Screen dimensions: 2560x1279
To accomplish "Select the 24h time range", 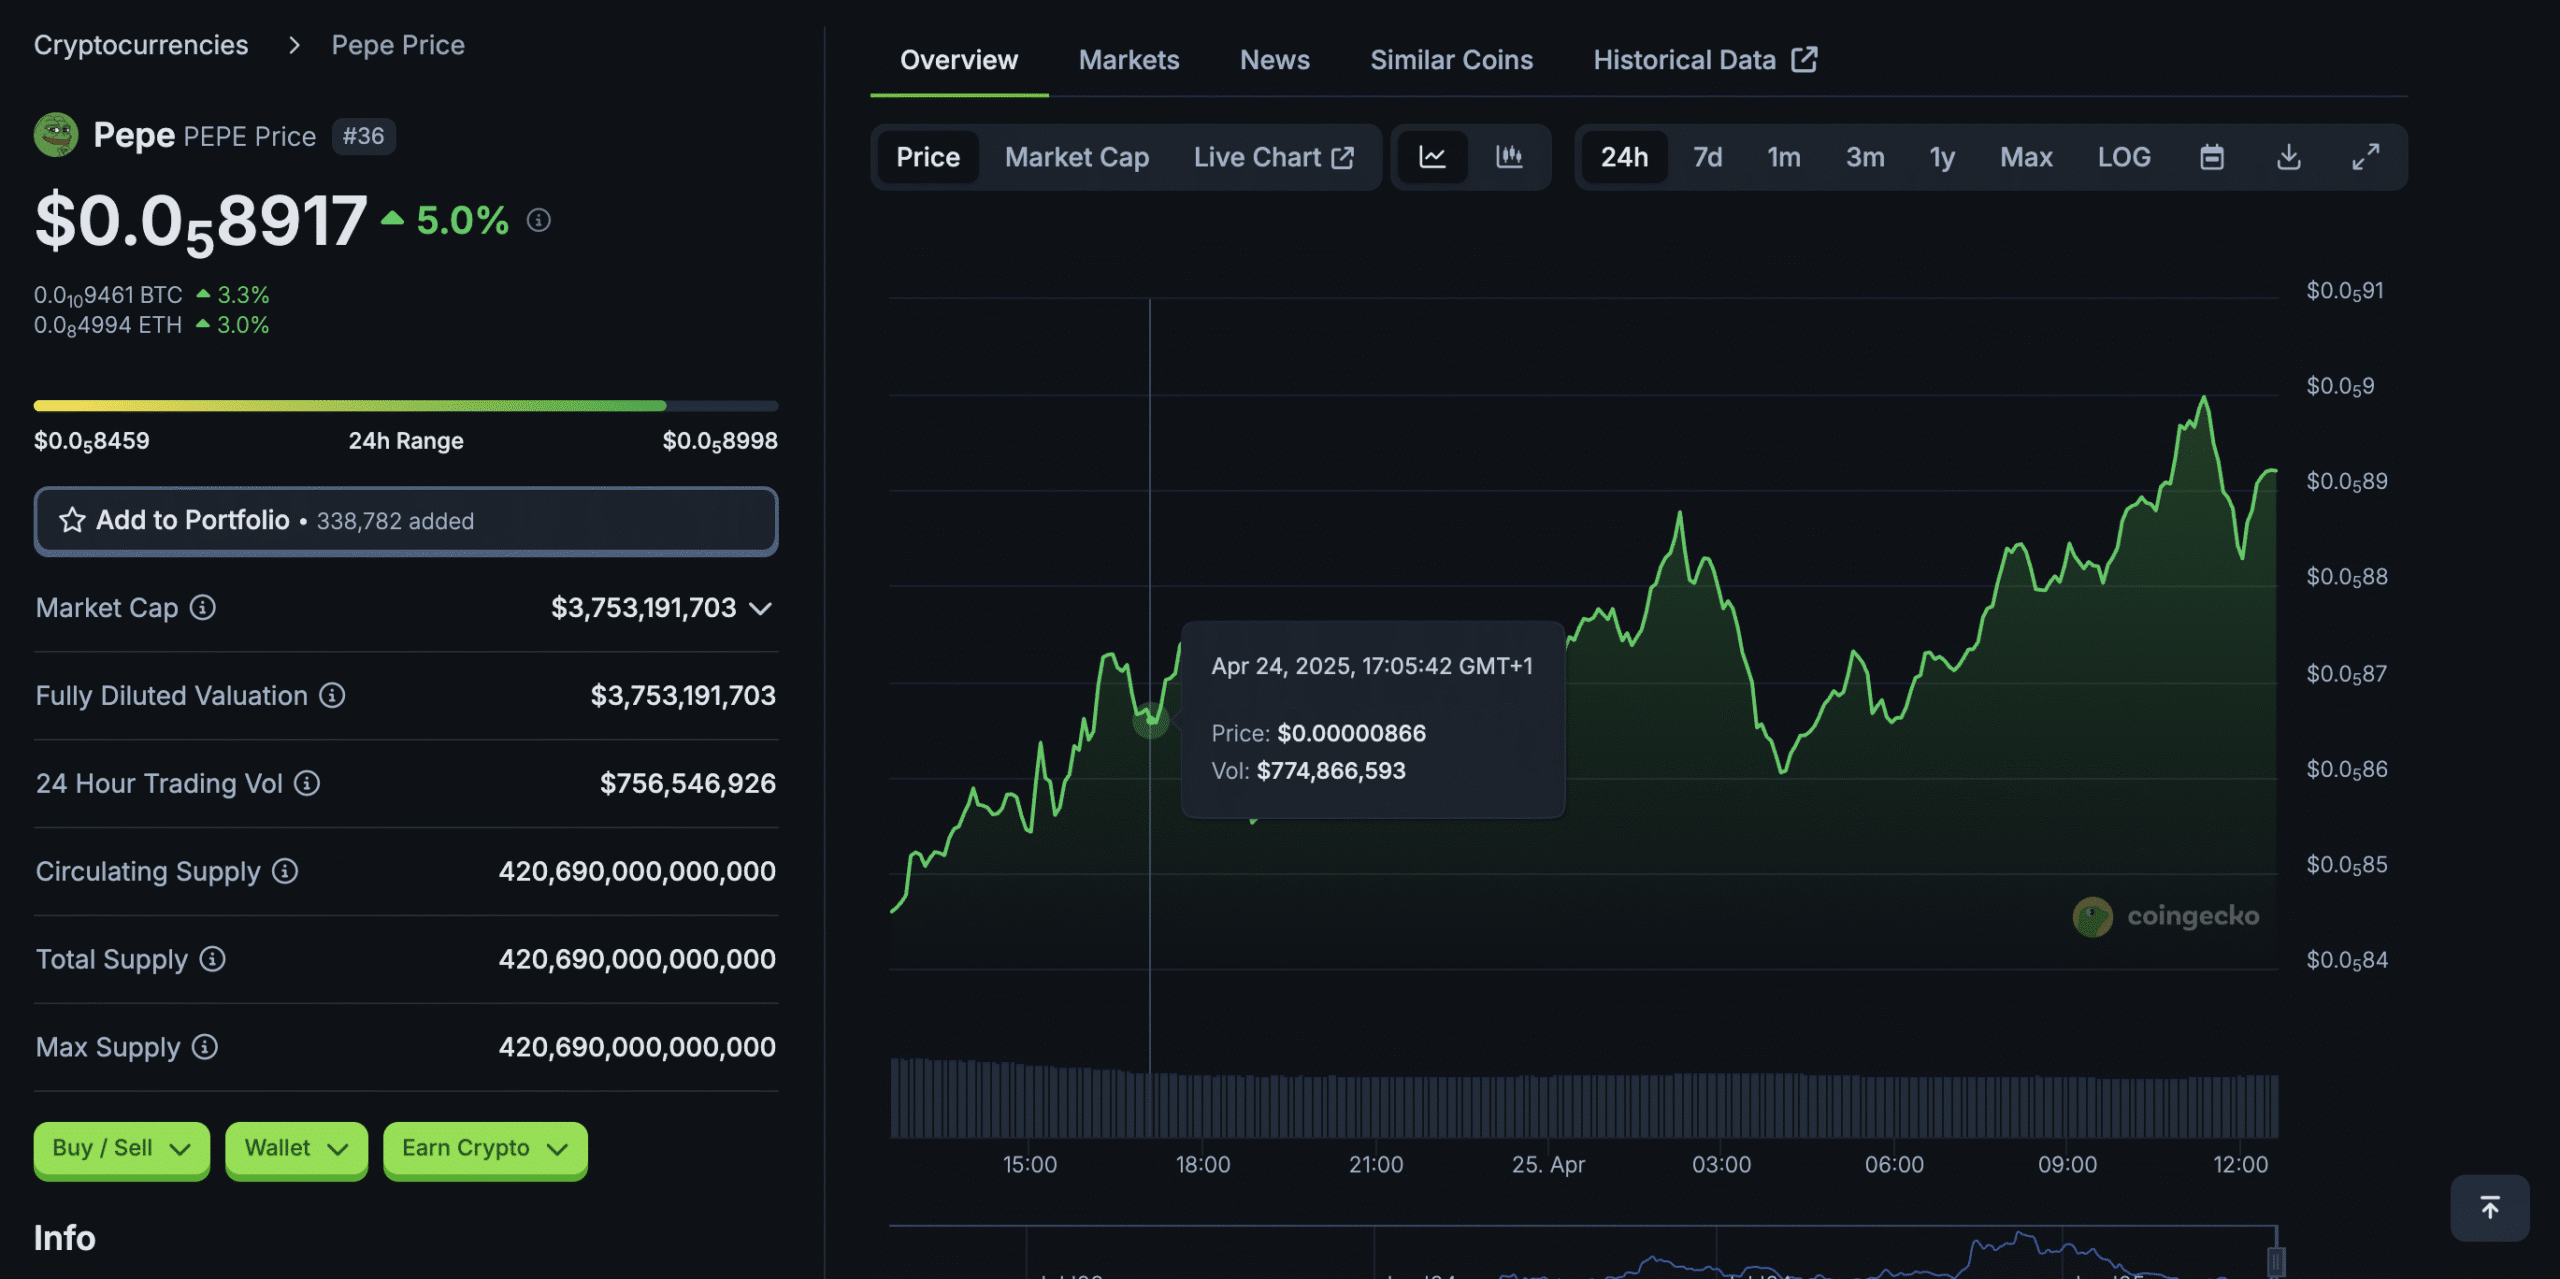I will 1624,157.
